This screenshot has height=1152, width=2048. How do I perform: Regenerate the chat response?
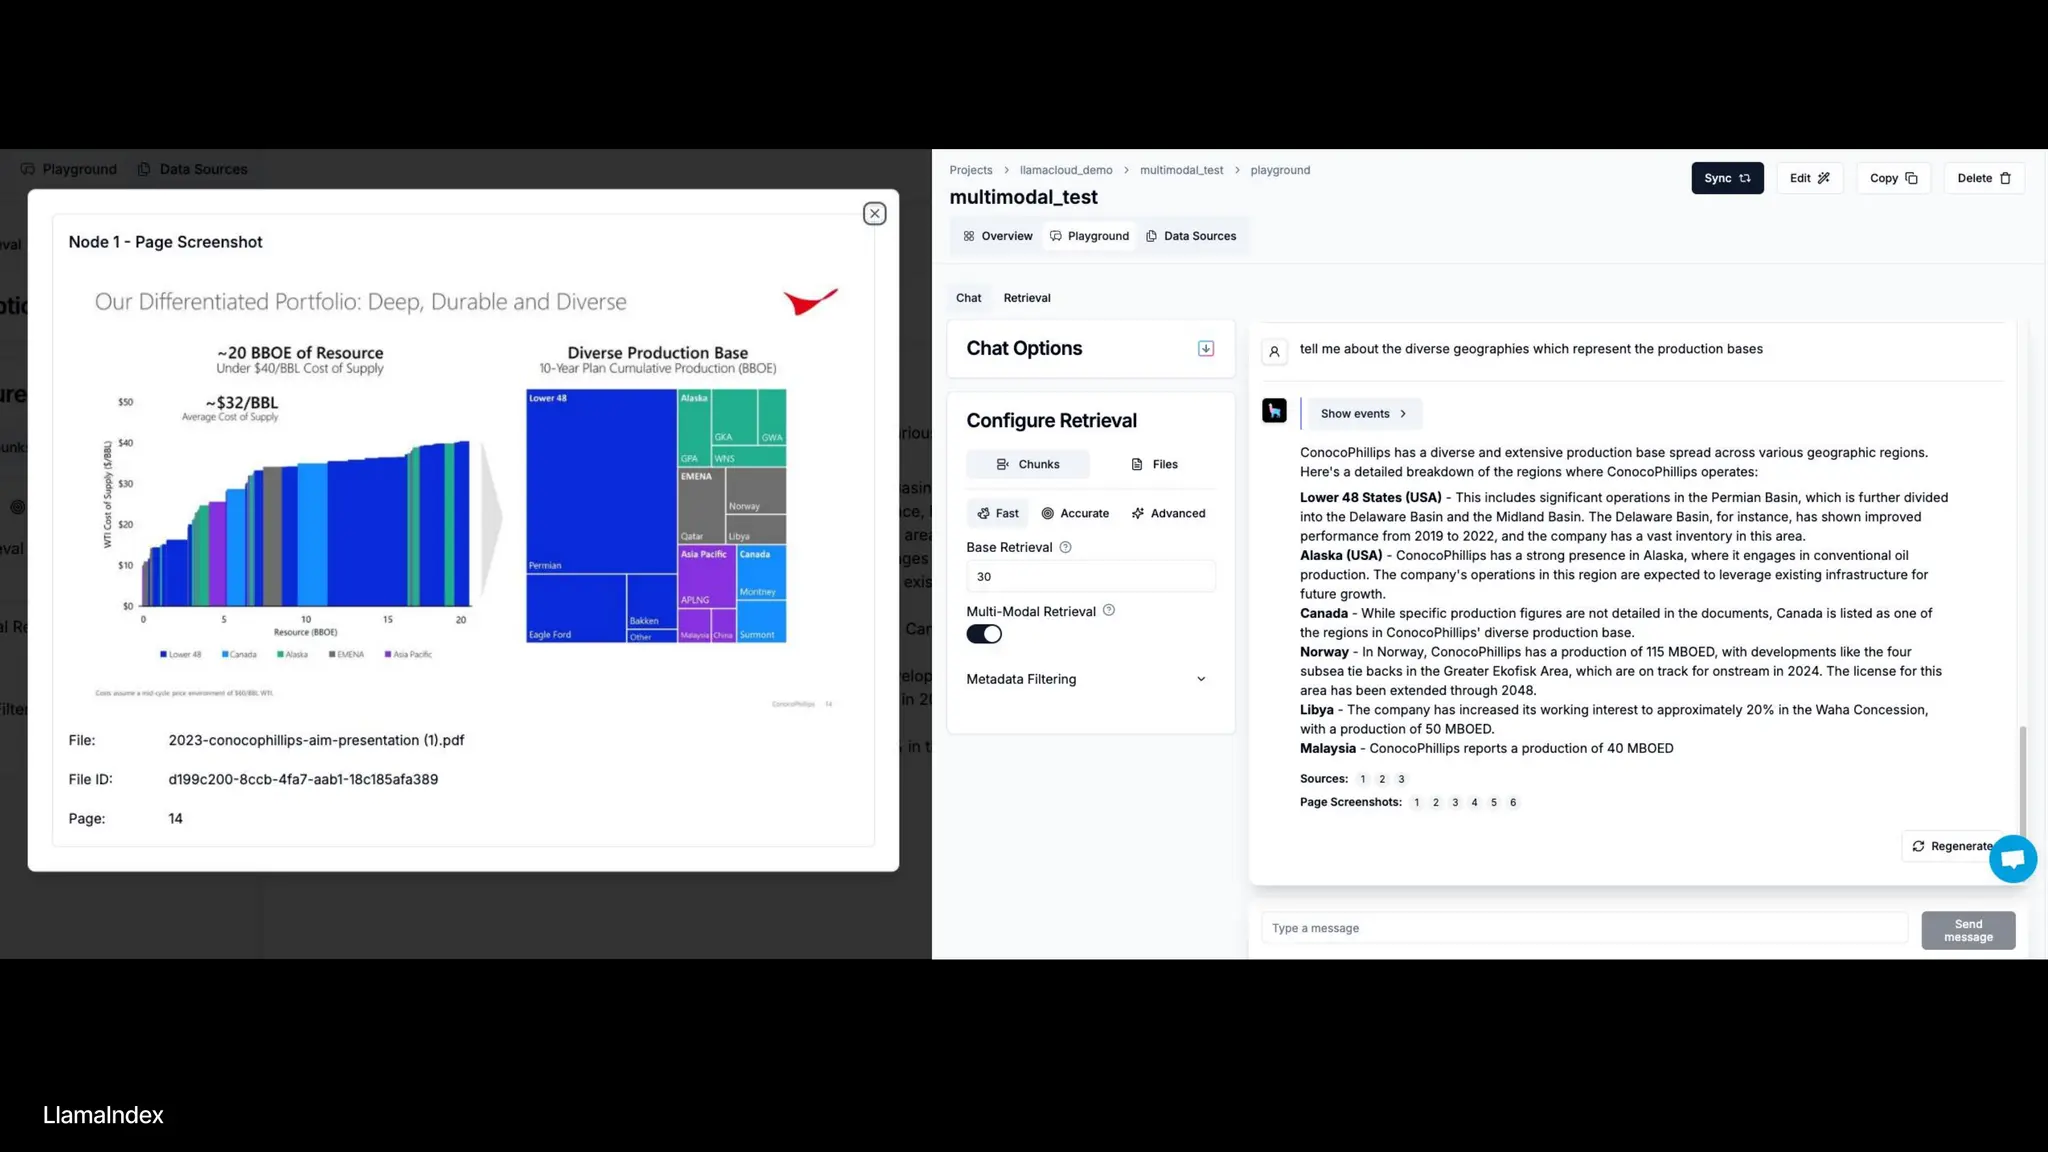tap(1950, 846)
